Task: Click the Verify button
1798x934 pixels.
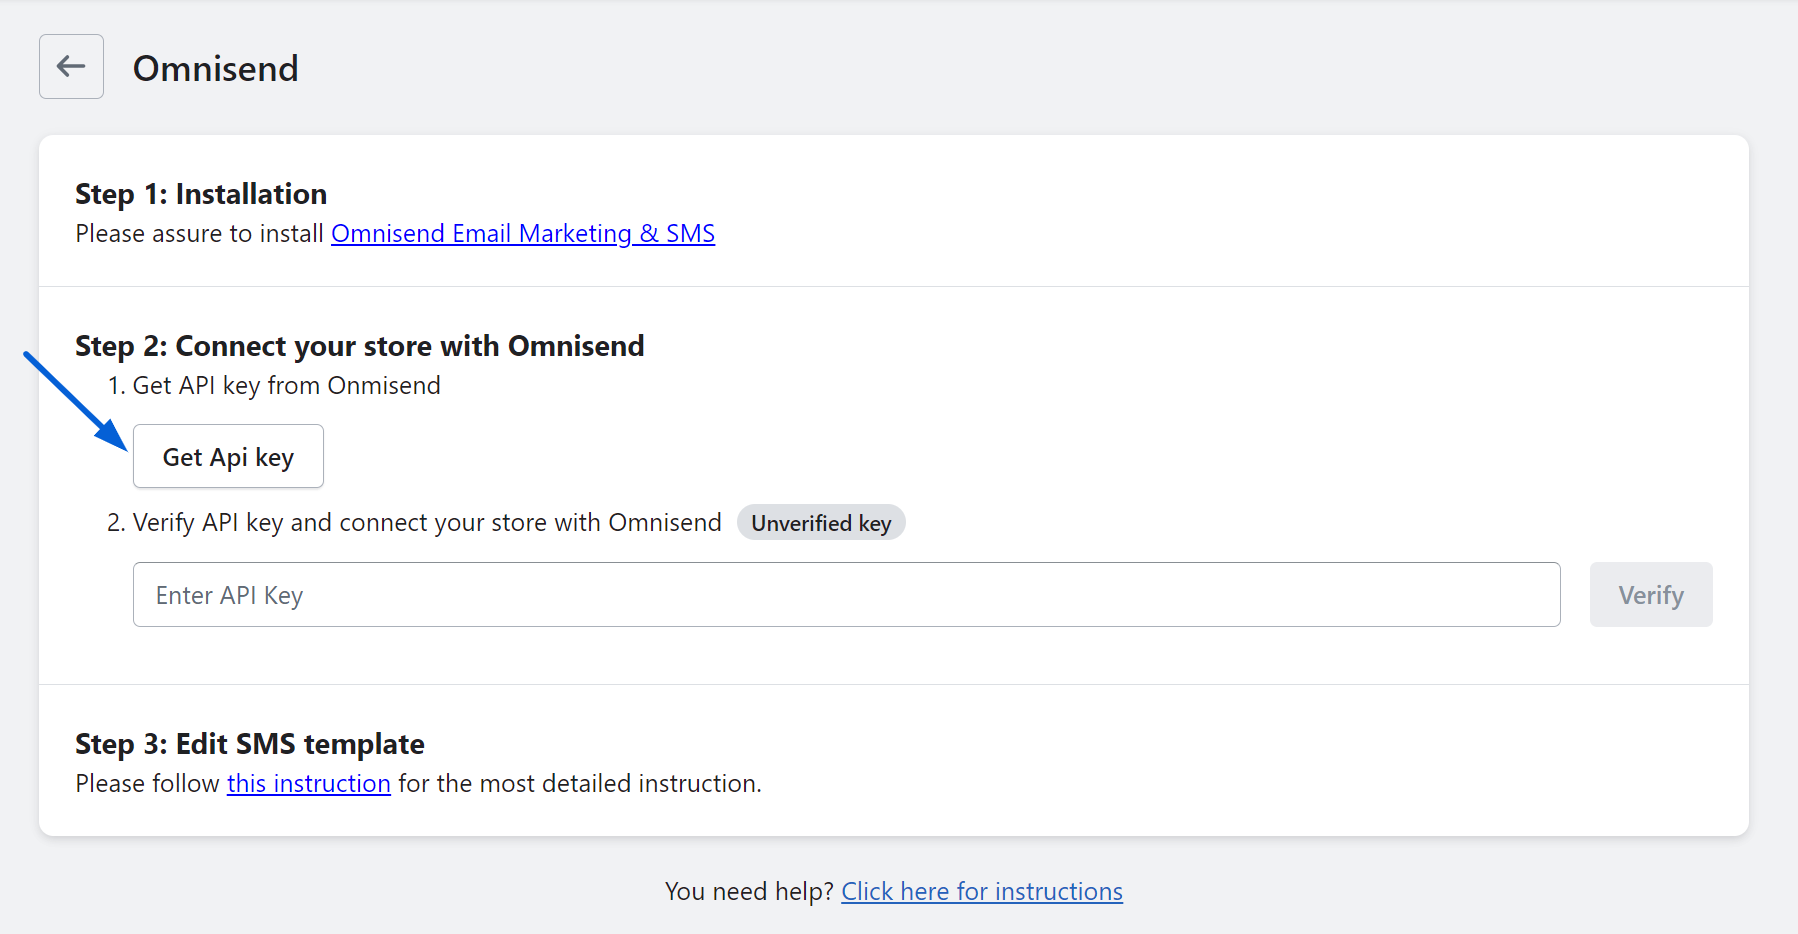Action: (1651, 595)
